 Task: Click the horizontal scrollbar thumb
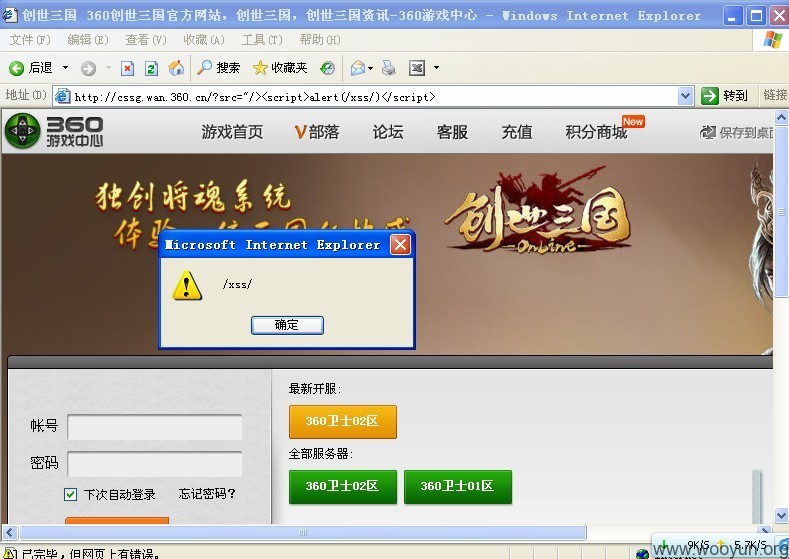click(x=302, y=532)
